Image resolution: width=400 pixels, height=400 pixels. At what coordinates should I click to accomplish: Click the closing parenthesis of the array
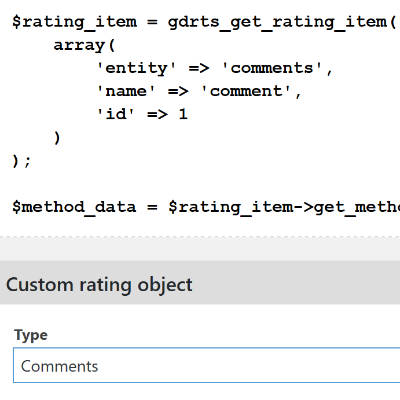(57, 138)
